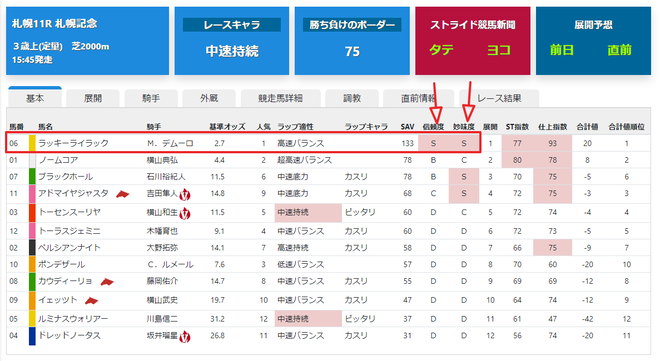Screen dimensions: 660x361
Task: Click ST指数 value 80
Action: coord(517,160)
